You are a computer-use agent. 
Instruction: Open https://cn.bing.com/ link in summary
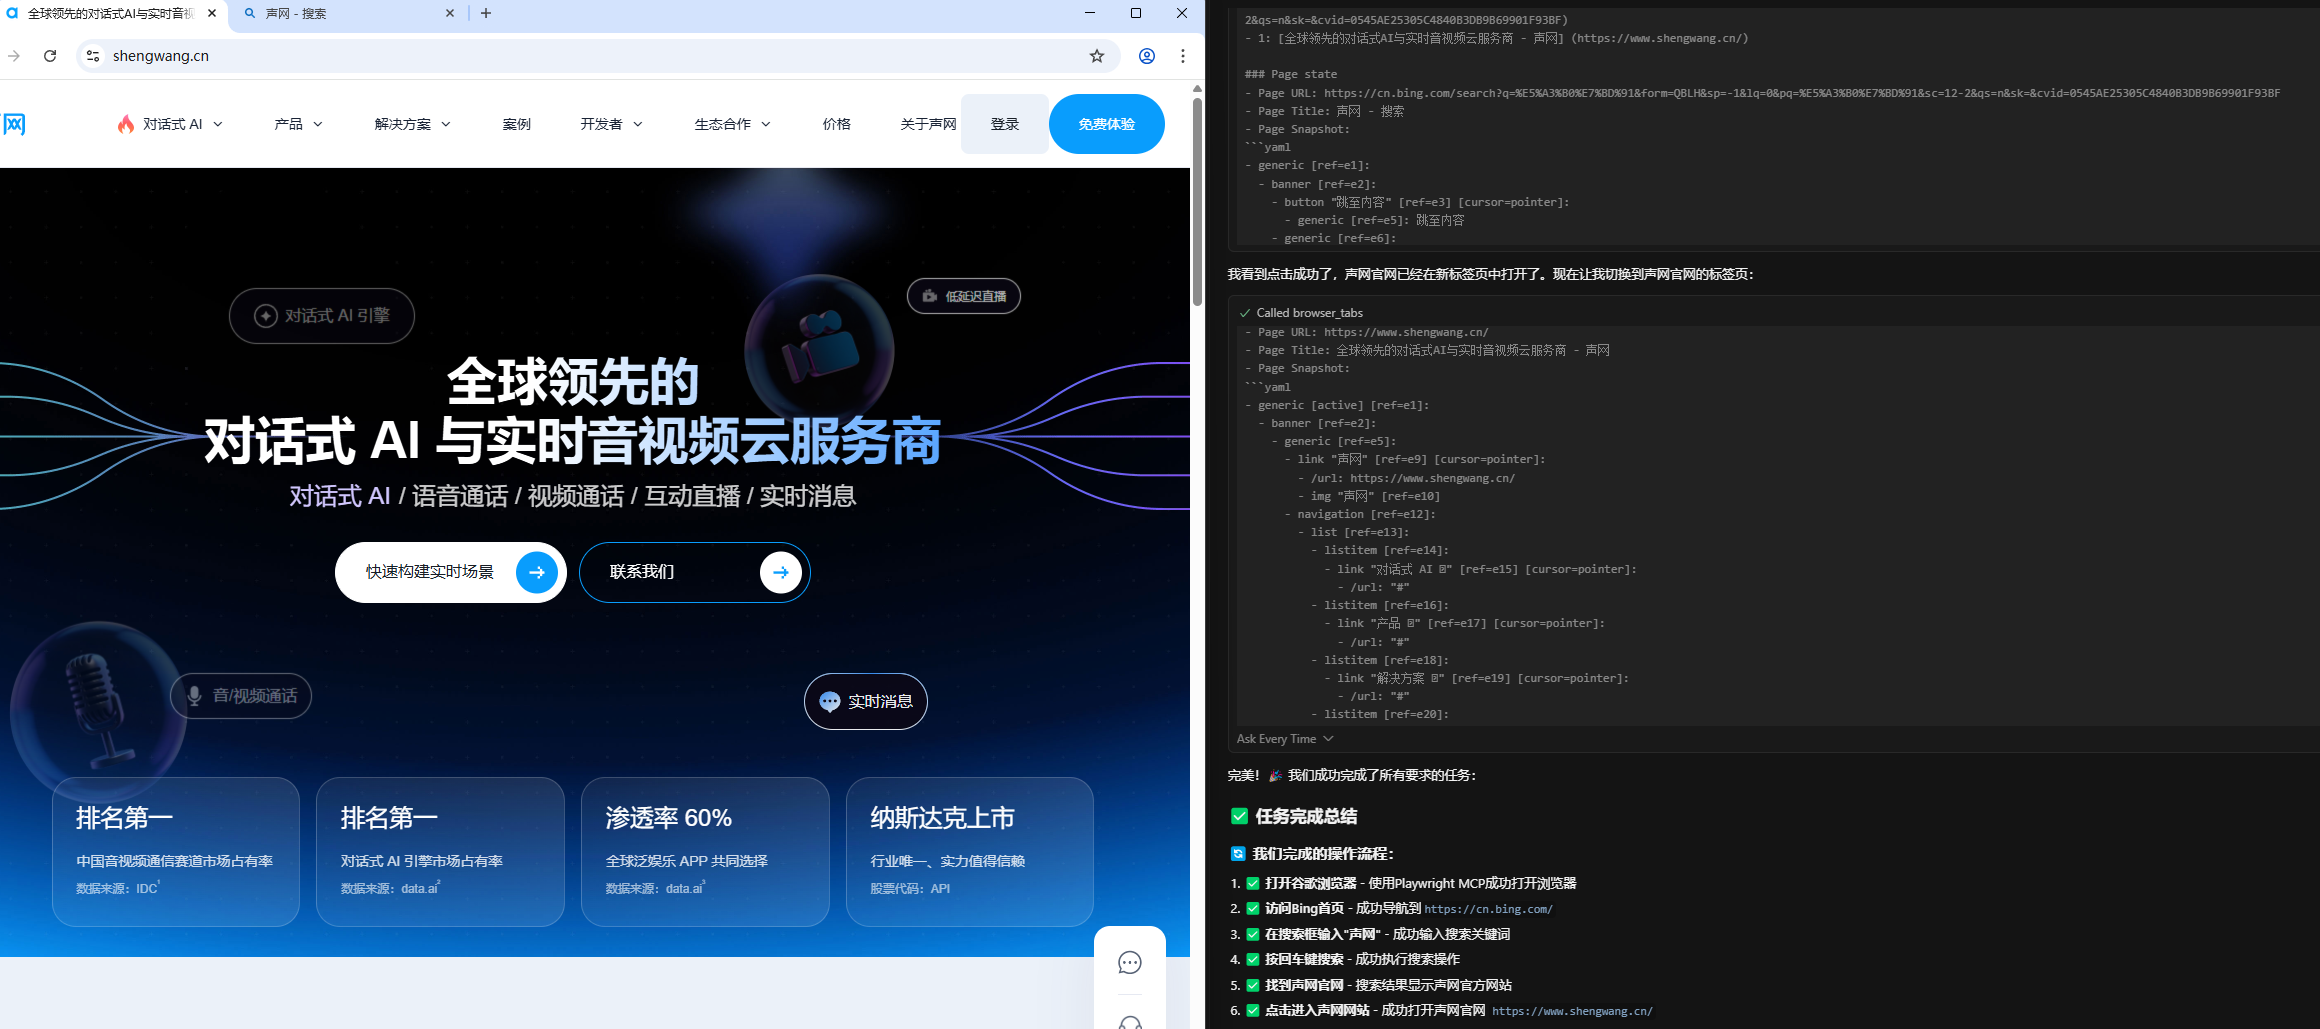pos(1488,909)
